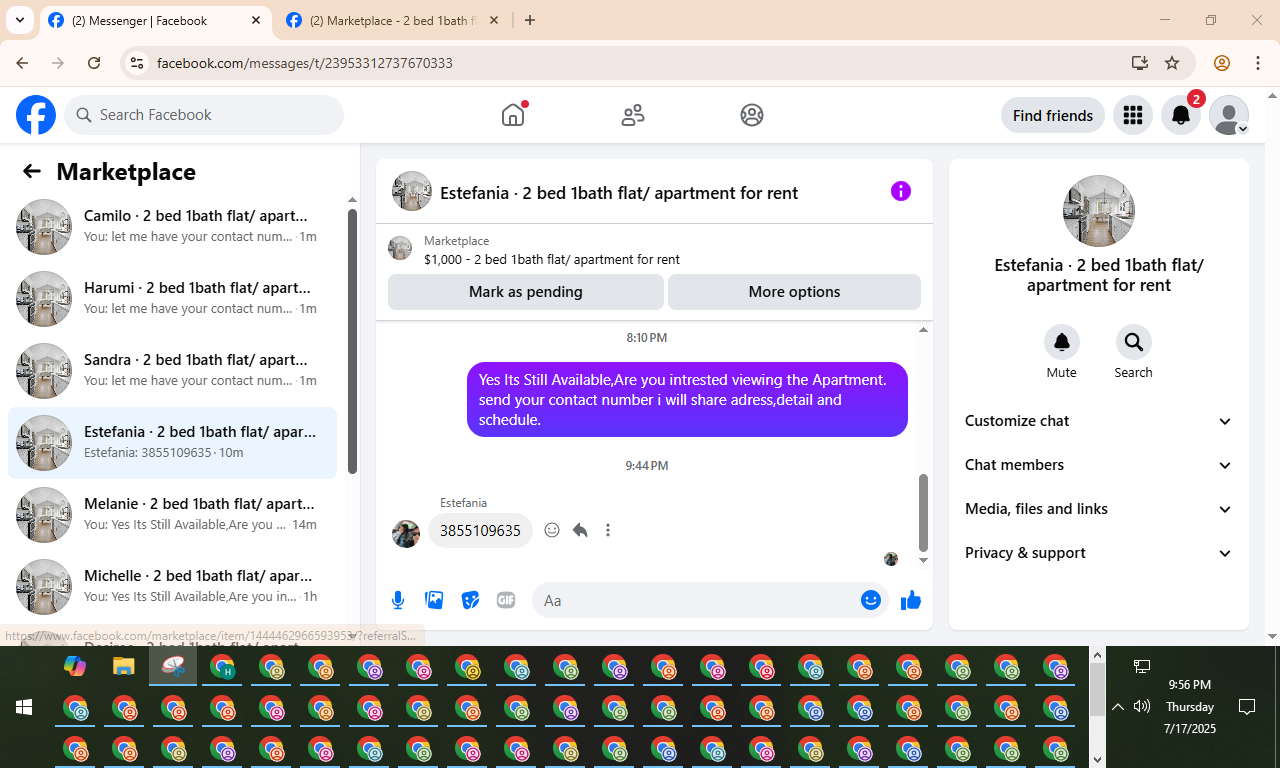Open the taskbar clock and date
1280x768 pixels.
click(x=1190, y=707)
